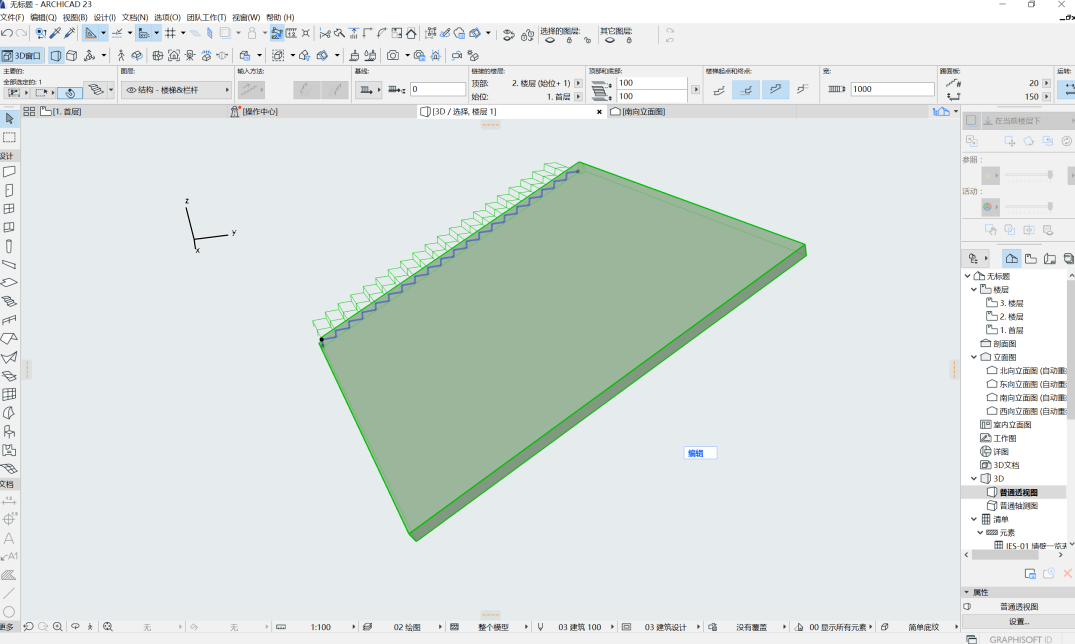The image size is (1075, 644).
Task: Click the baseline offset field showing 0
Action: click(437, 89)
